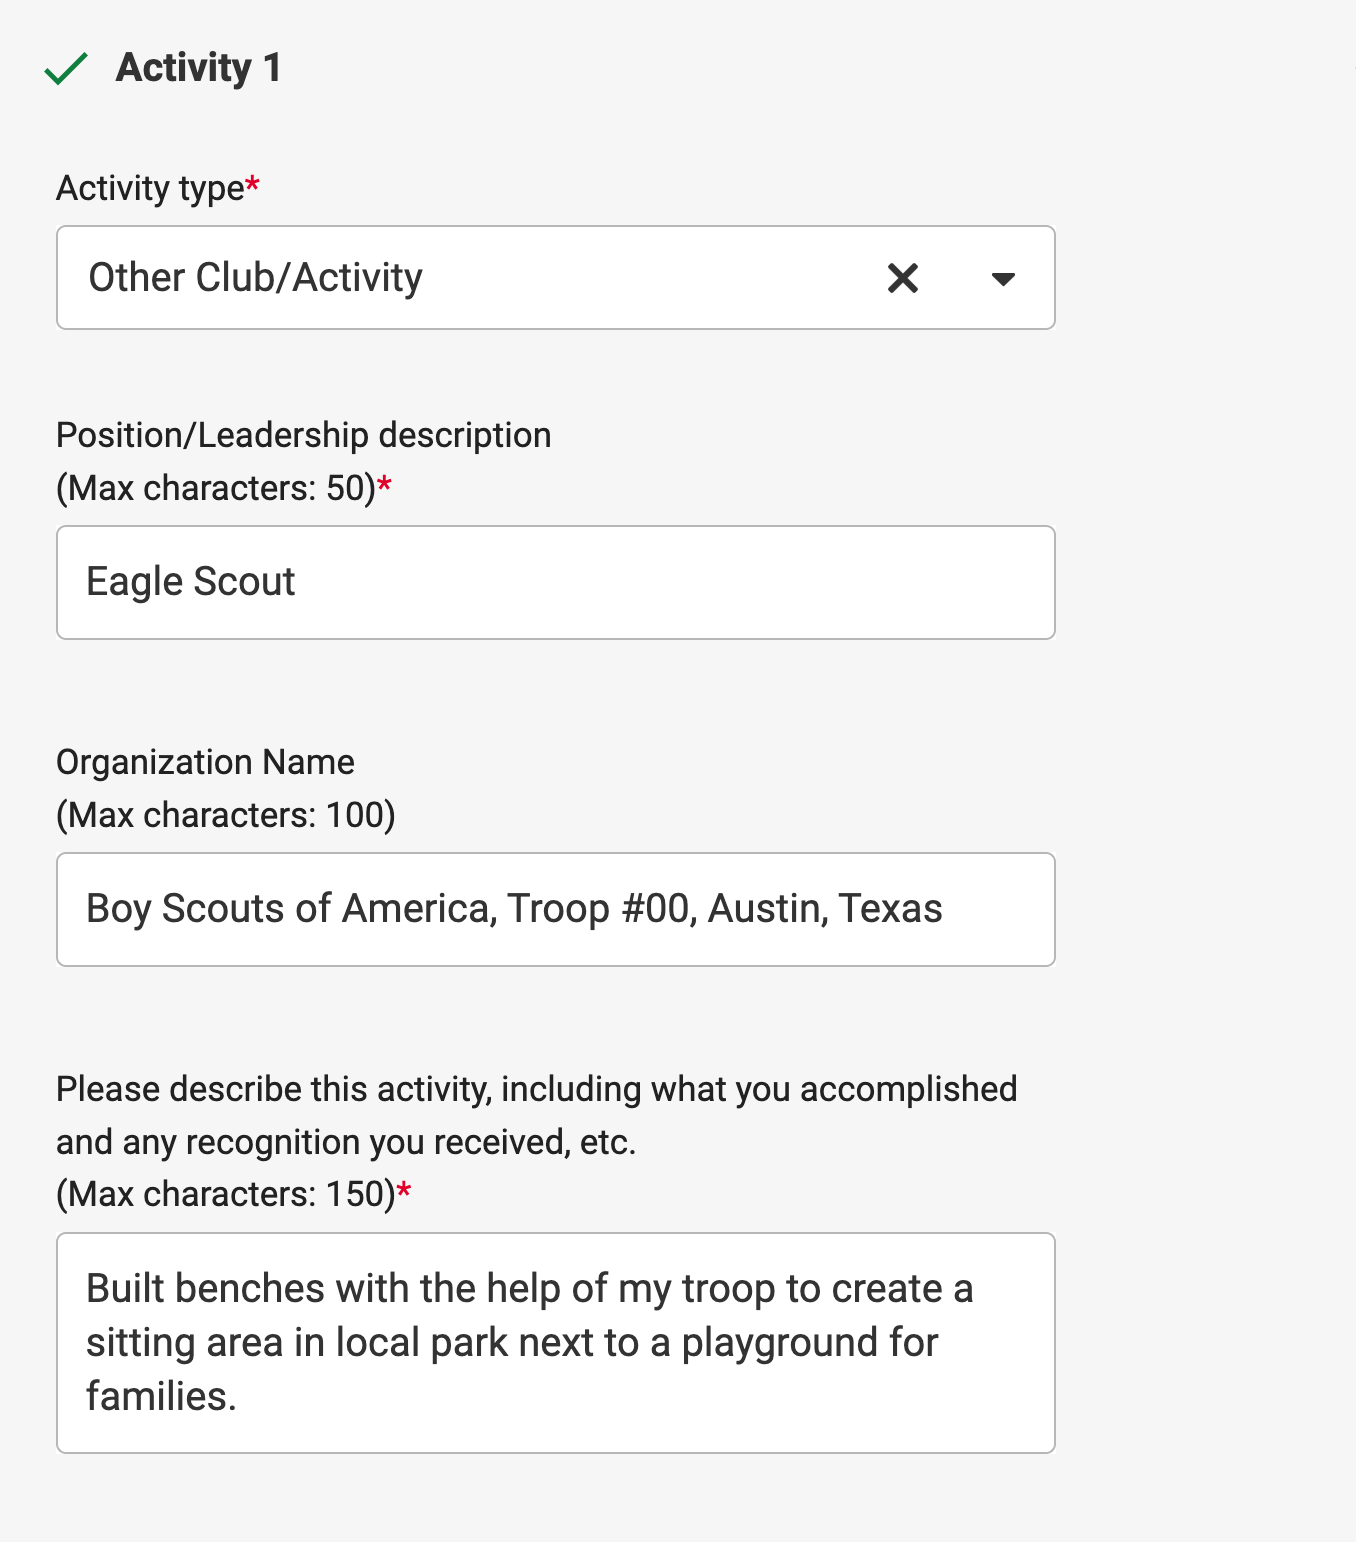Place cursor on 'Texas' in organization field

(890, 909)
